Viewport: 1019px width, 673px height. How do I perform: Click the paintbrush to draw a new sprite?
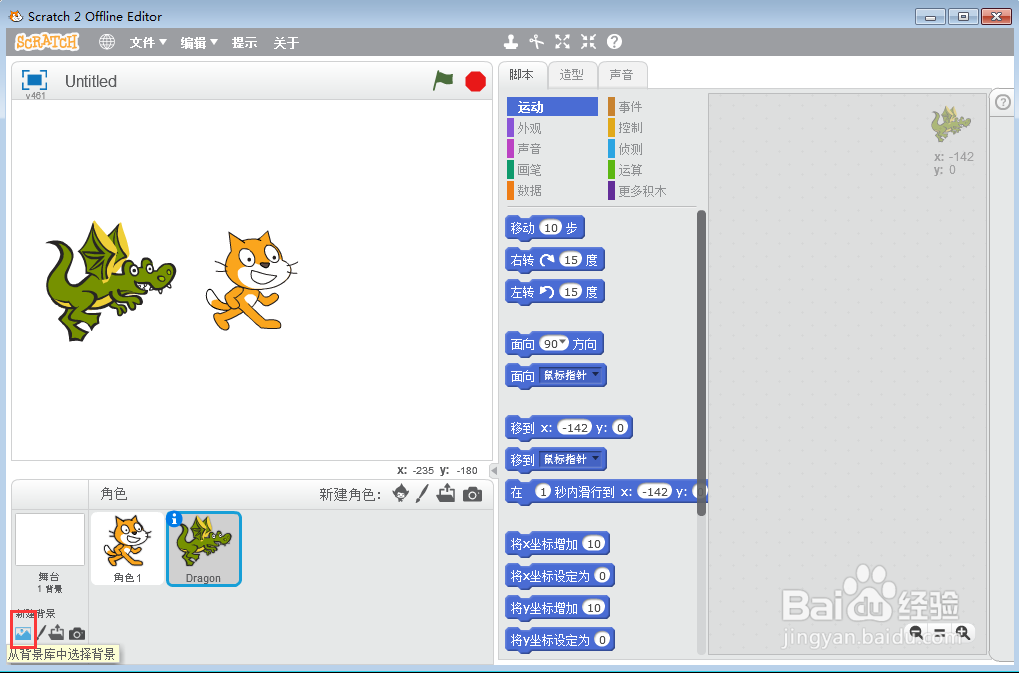coord(424,493)
